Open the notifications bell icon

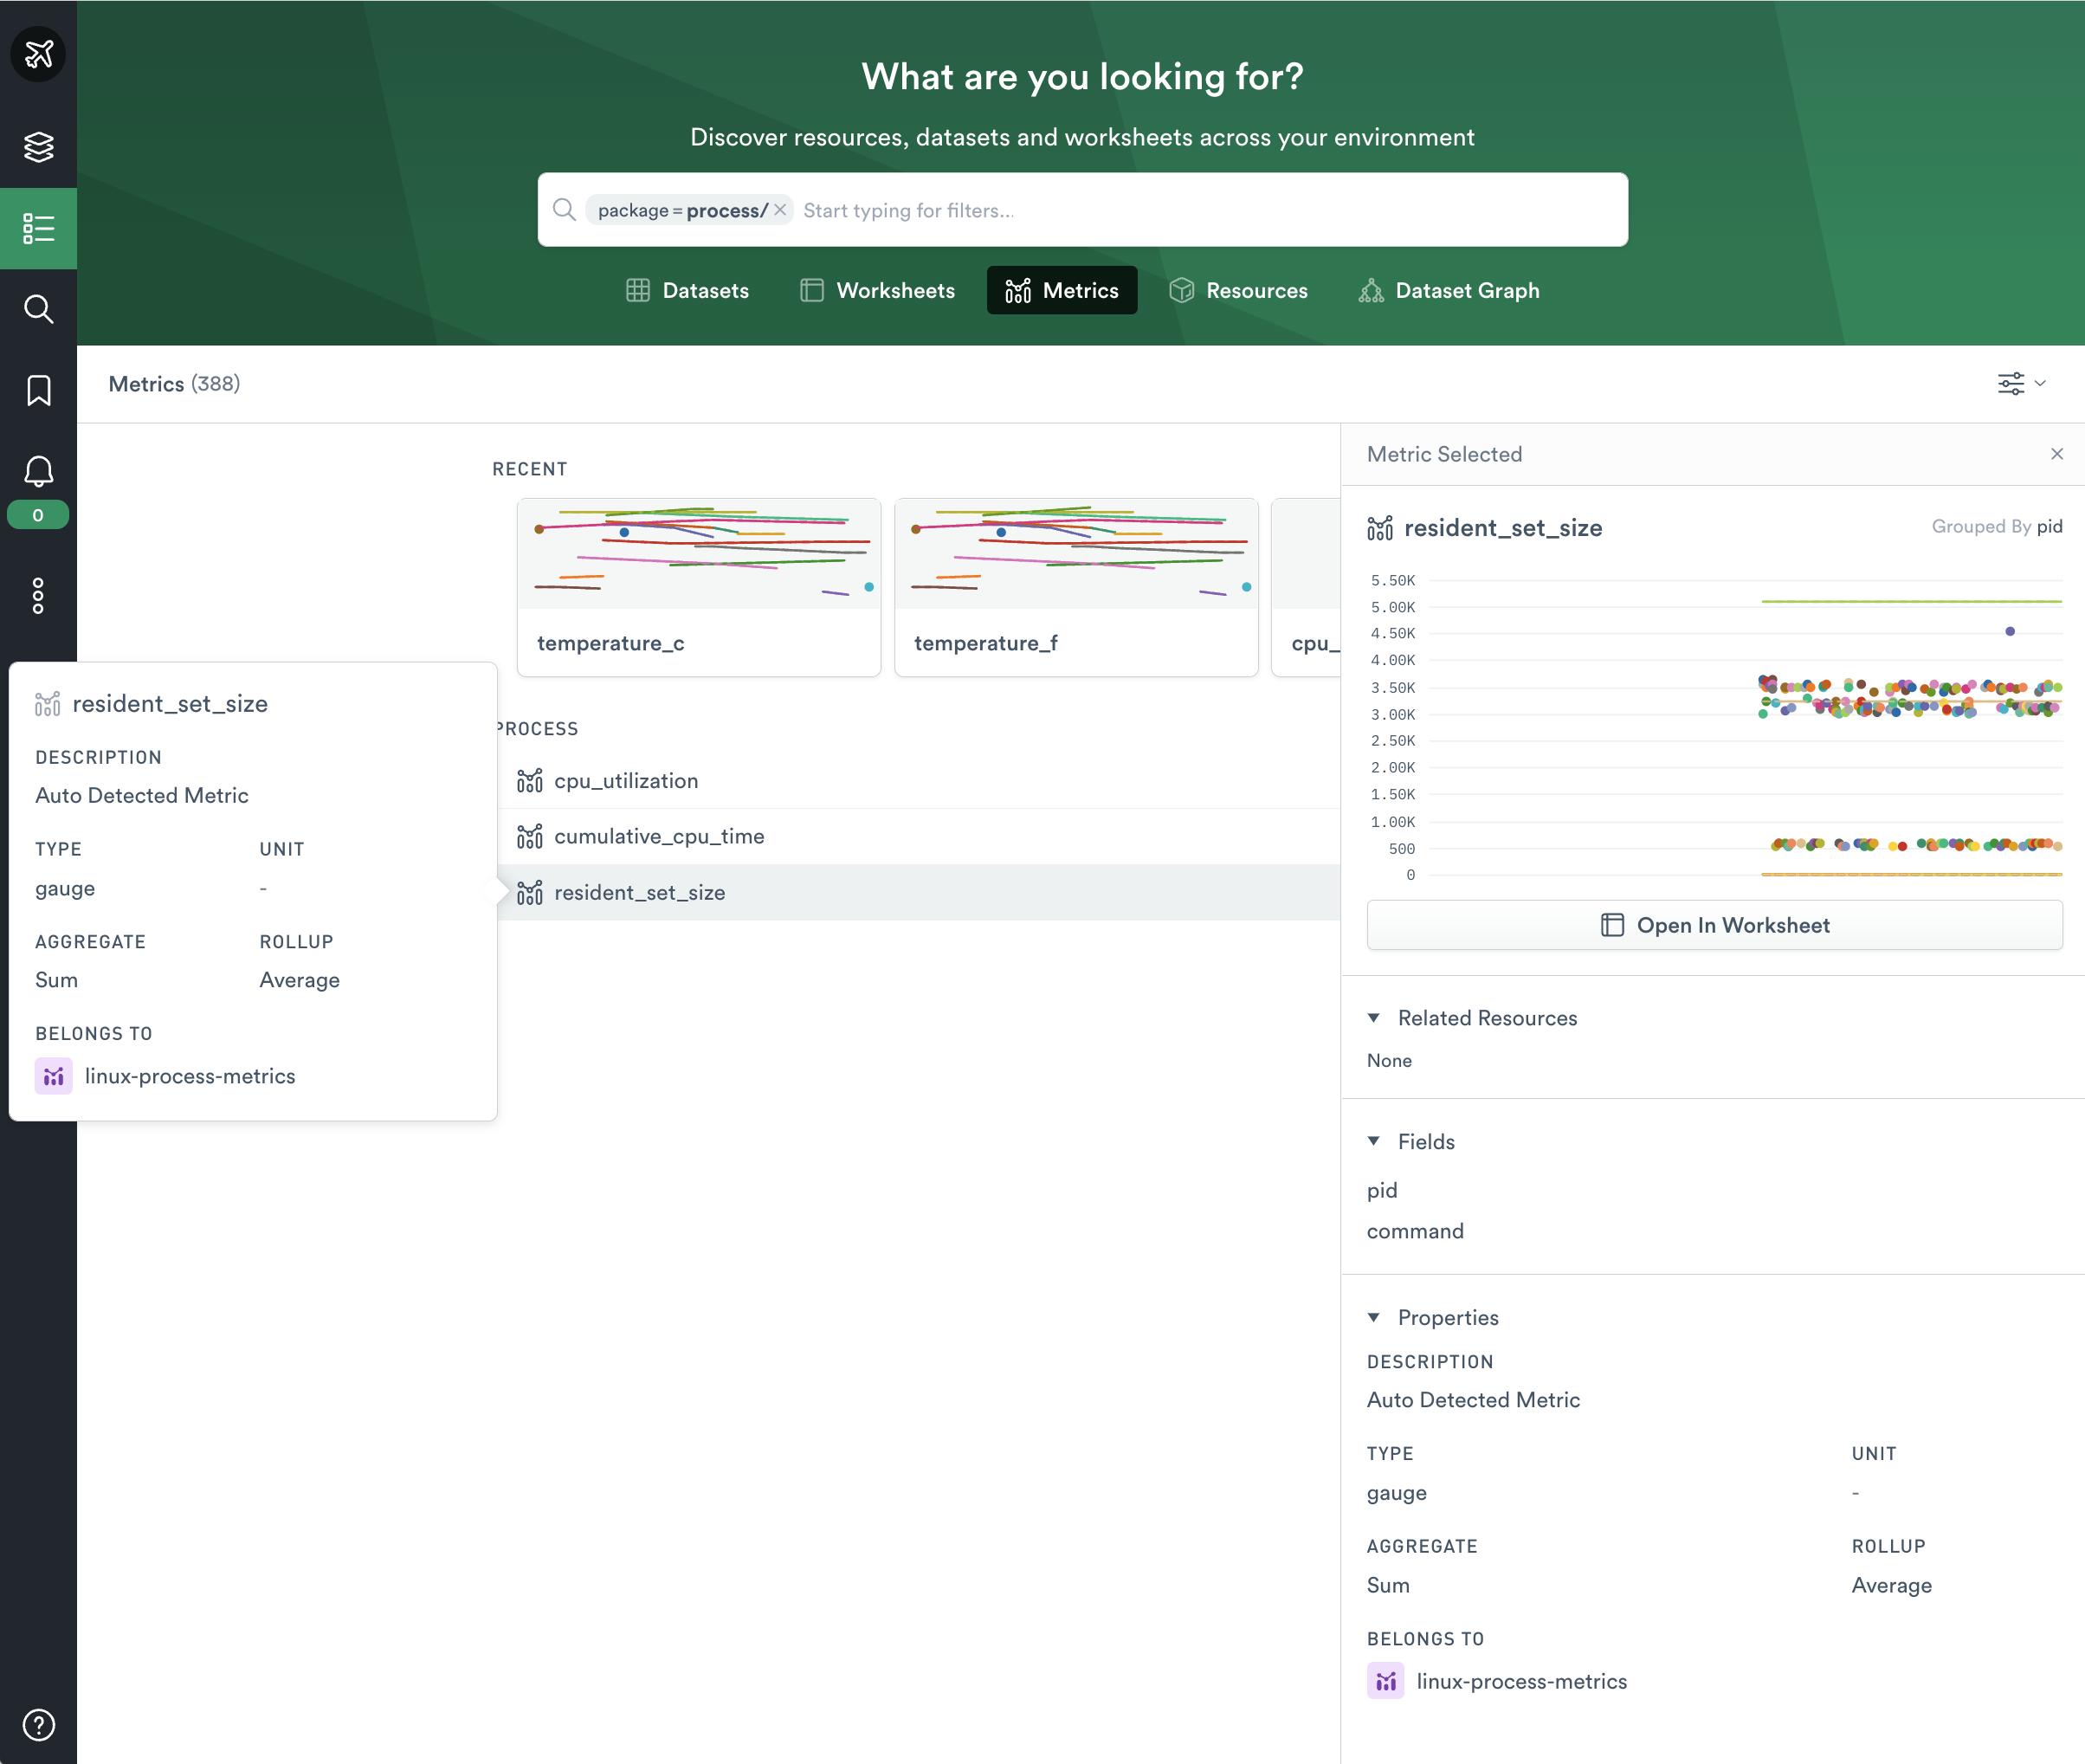[x=38, y=471]
